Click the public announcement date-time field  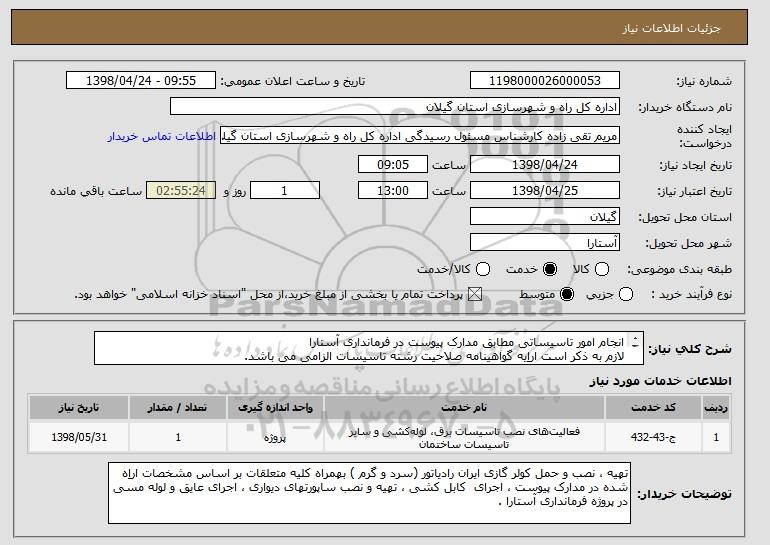click(141, 81)
